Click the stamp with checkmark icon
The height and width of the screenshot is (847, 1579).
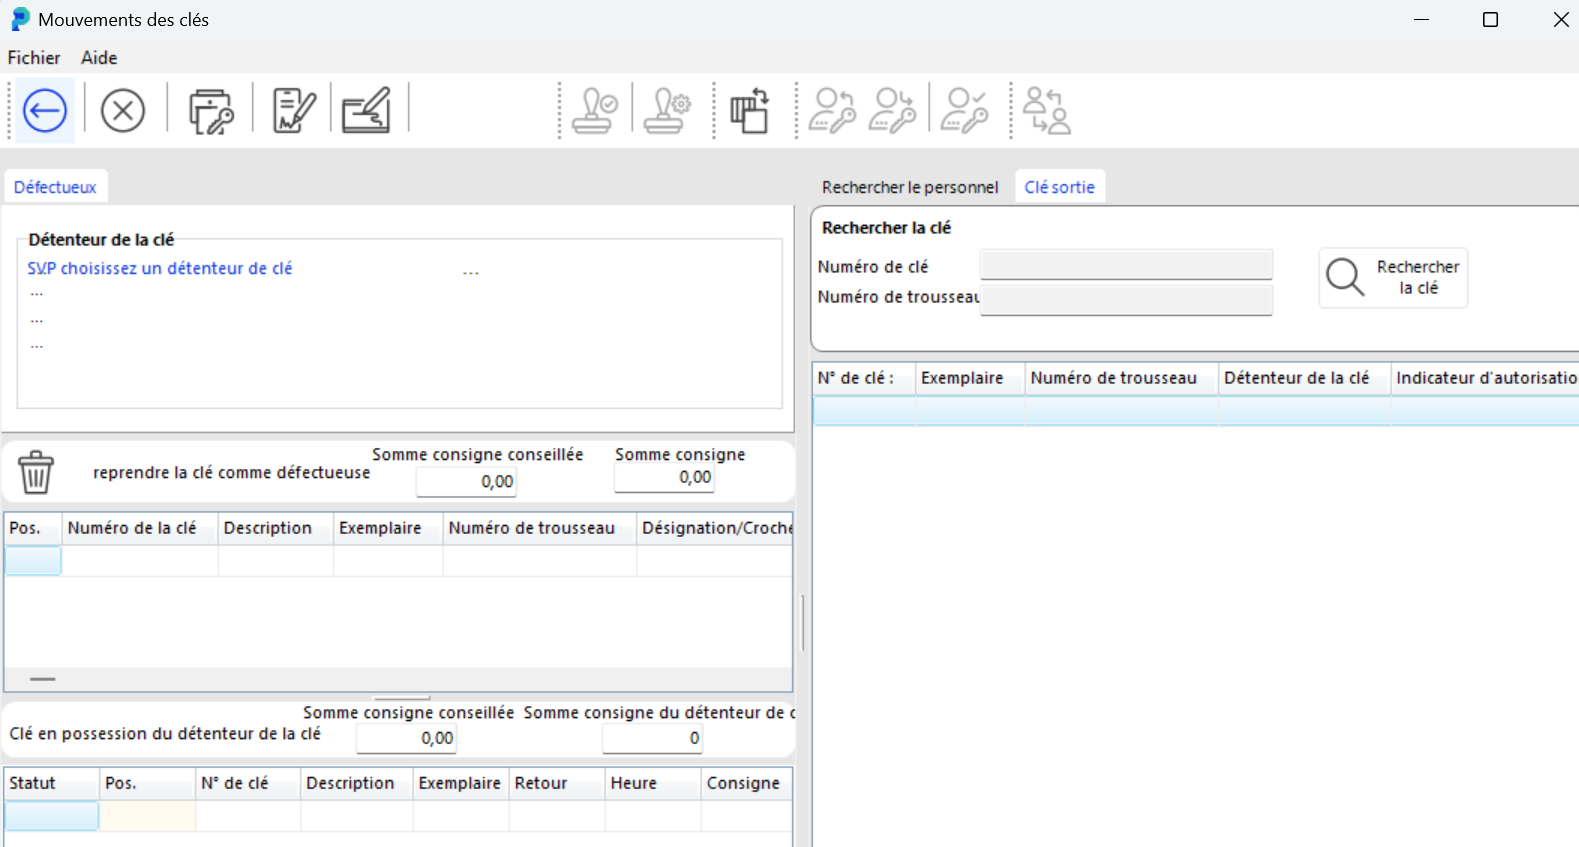(594, 110)
